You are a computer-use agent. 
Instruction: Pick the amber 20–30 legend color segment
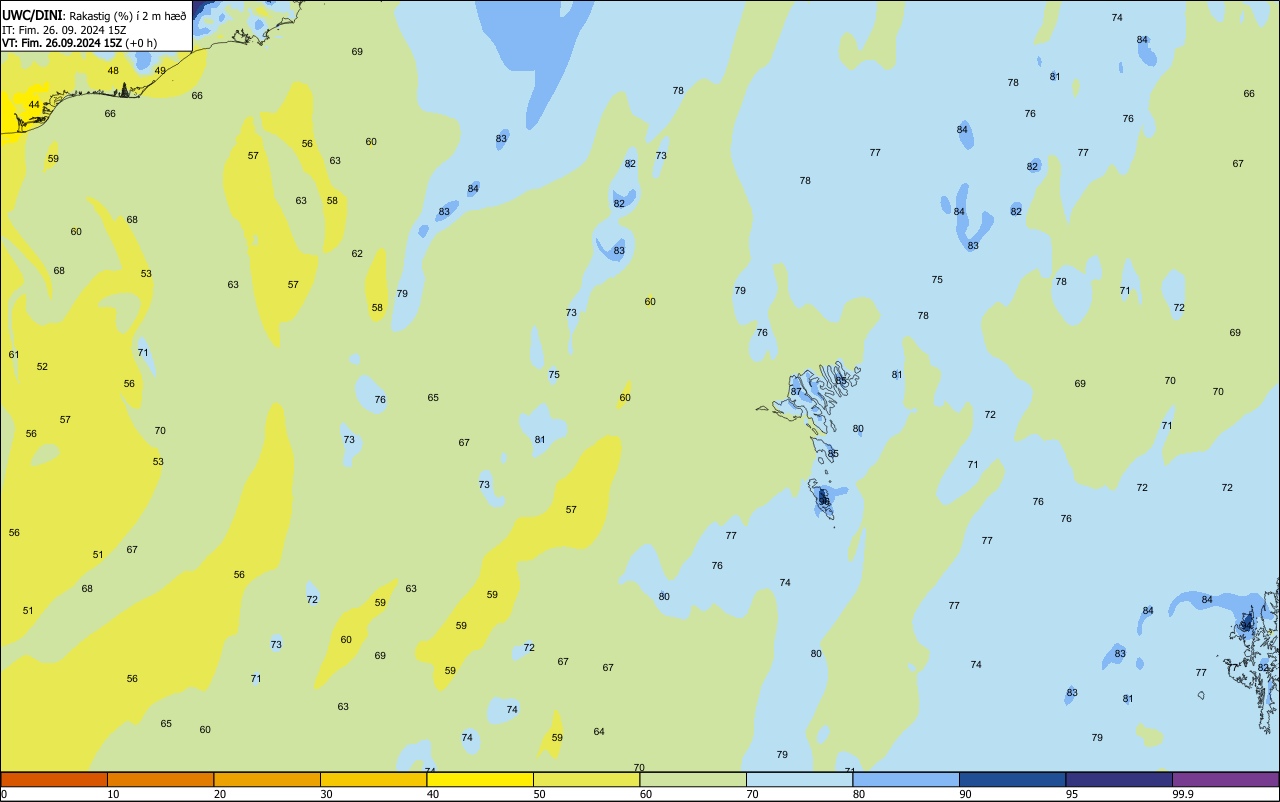click(267, 779)
